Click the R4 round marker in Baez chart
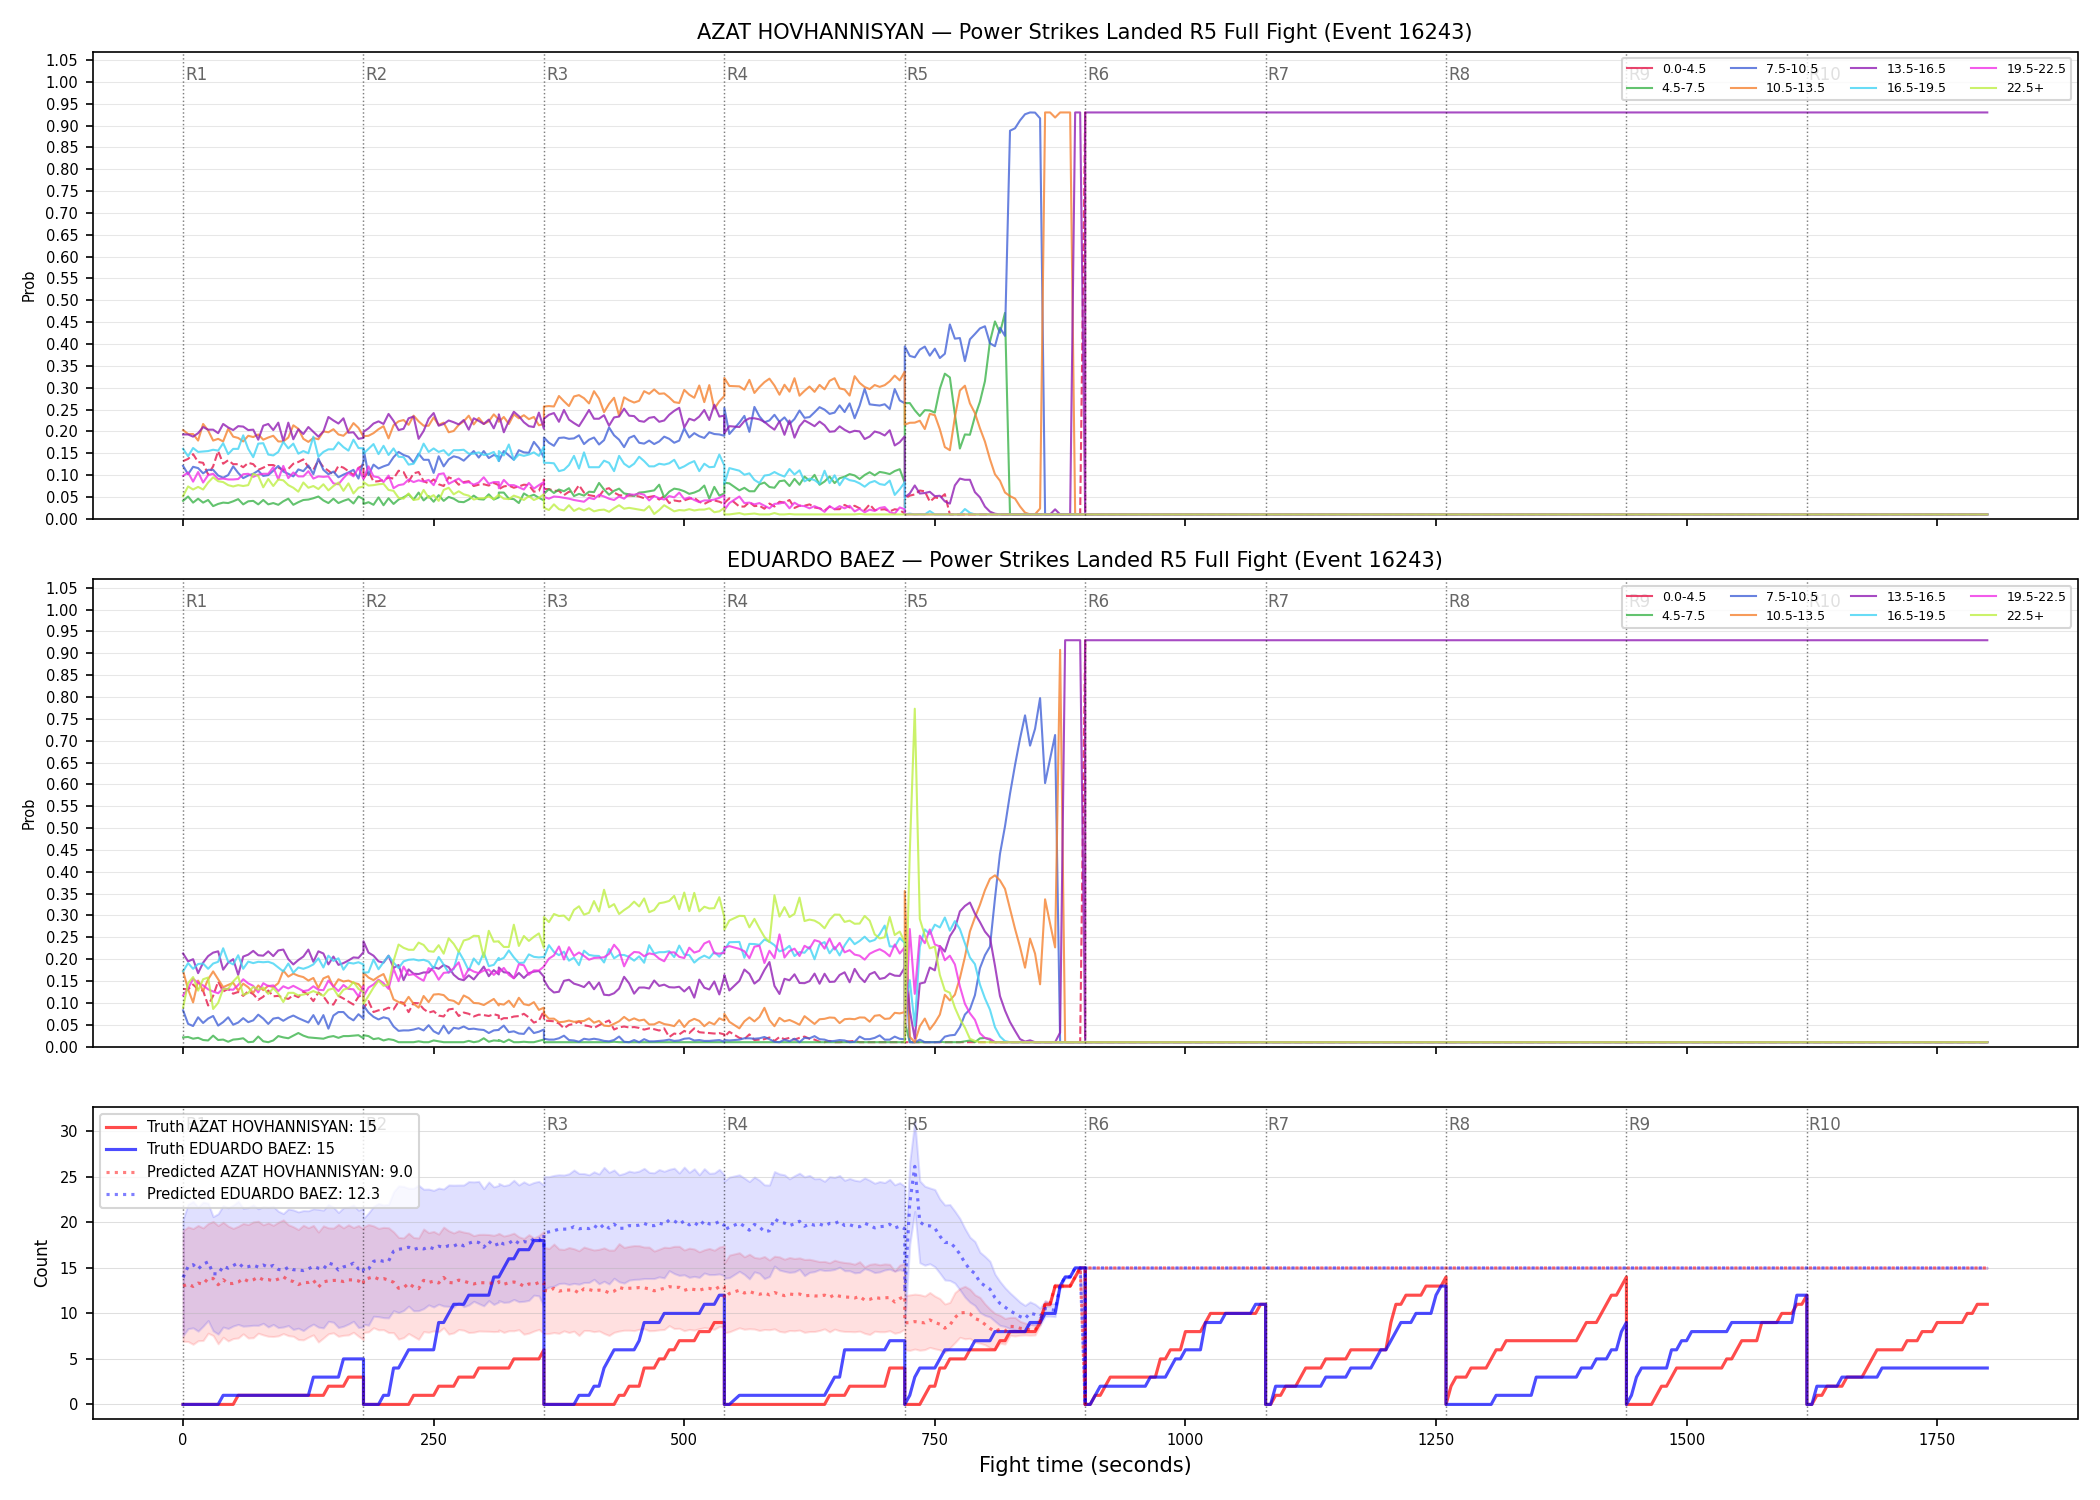 (x=737, y=601)
